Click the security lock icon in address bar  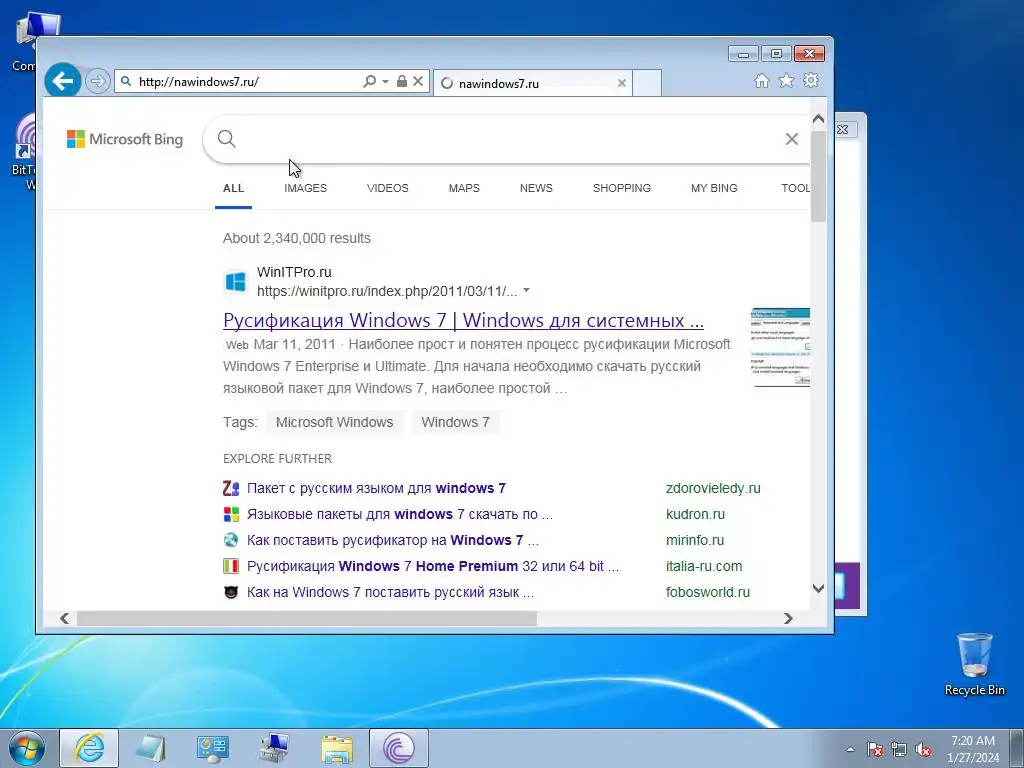402,81
